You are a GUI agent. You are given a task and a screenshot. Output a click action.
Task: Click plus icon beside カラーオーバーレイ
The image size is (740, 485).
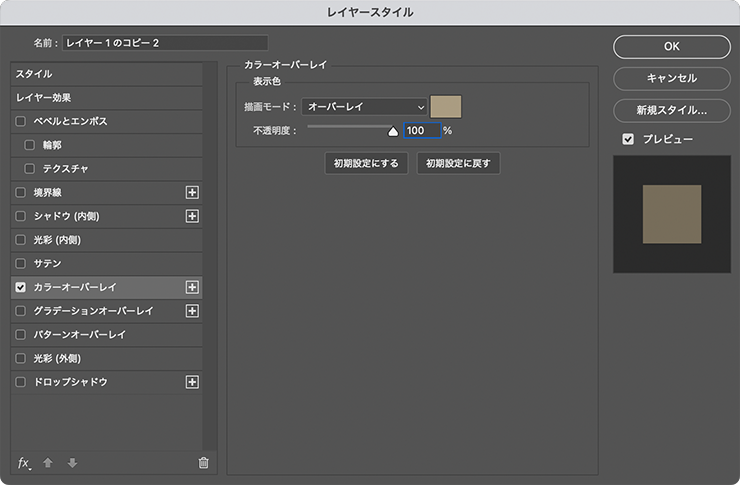click(193, 287)
